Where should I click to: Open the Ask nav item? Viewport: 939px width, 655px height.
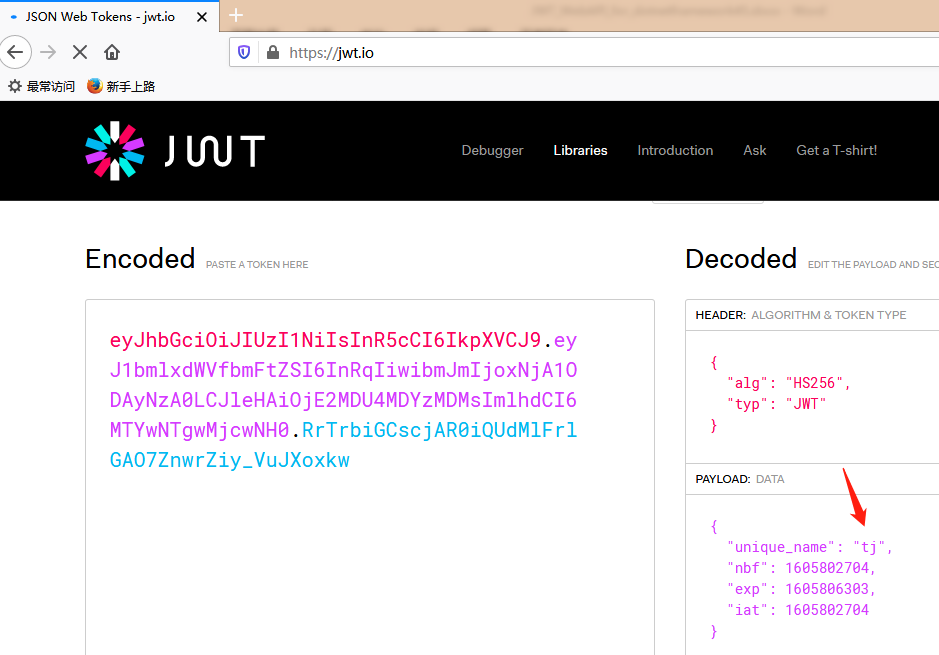[x=755, y=150]
